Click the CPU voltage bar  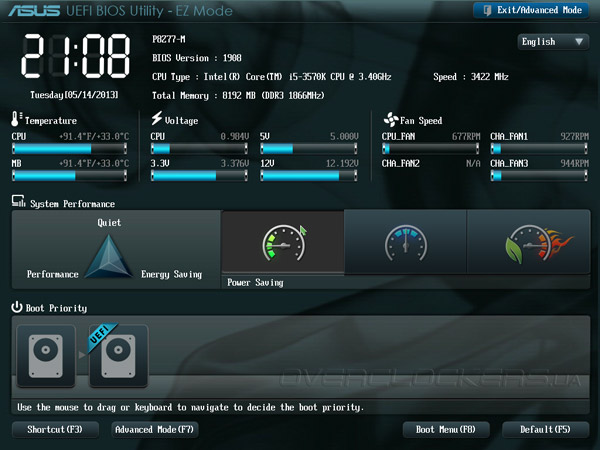[199, 148]
